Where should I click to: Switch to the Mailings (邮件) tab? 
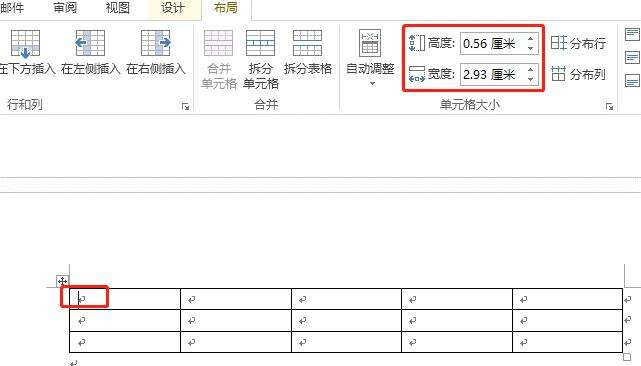pos(11,8)
